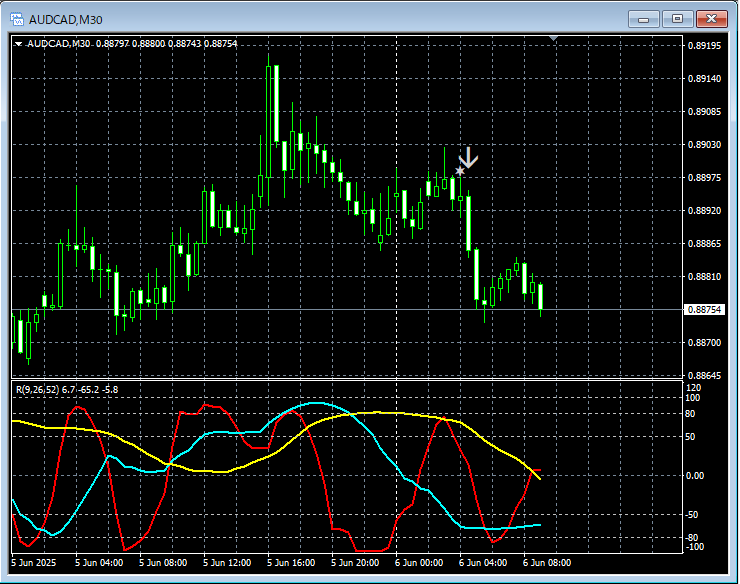Click price scale value 0.88645
The width and height of the screenshot is (740, 584).
(705, 376)
